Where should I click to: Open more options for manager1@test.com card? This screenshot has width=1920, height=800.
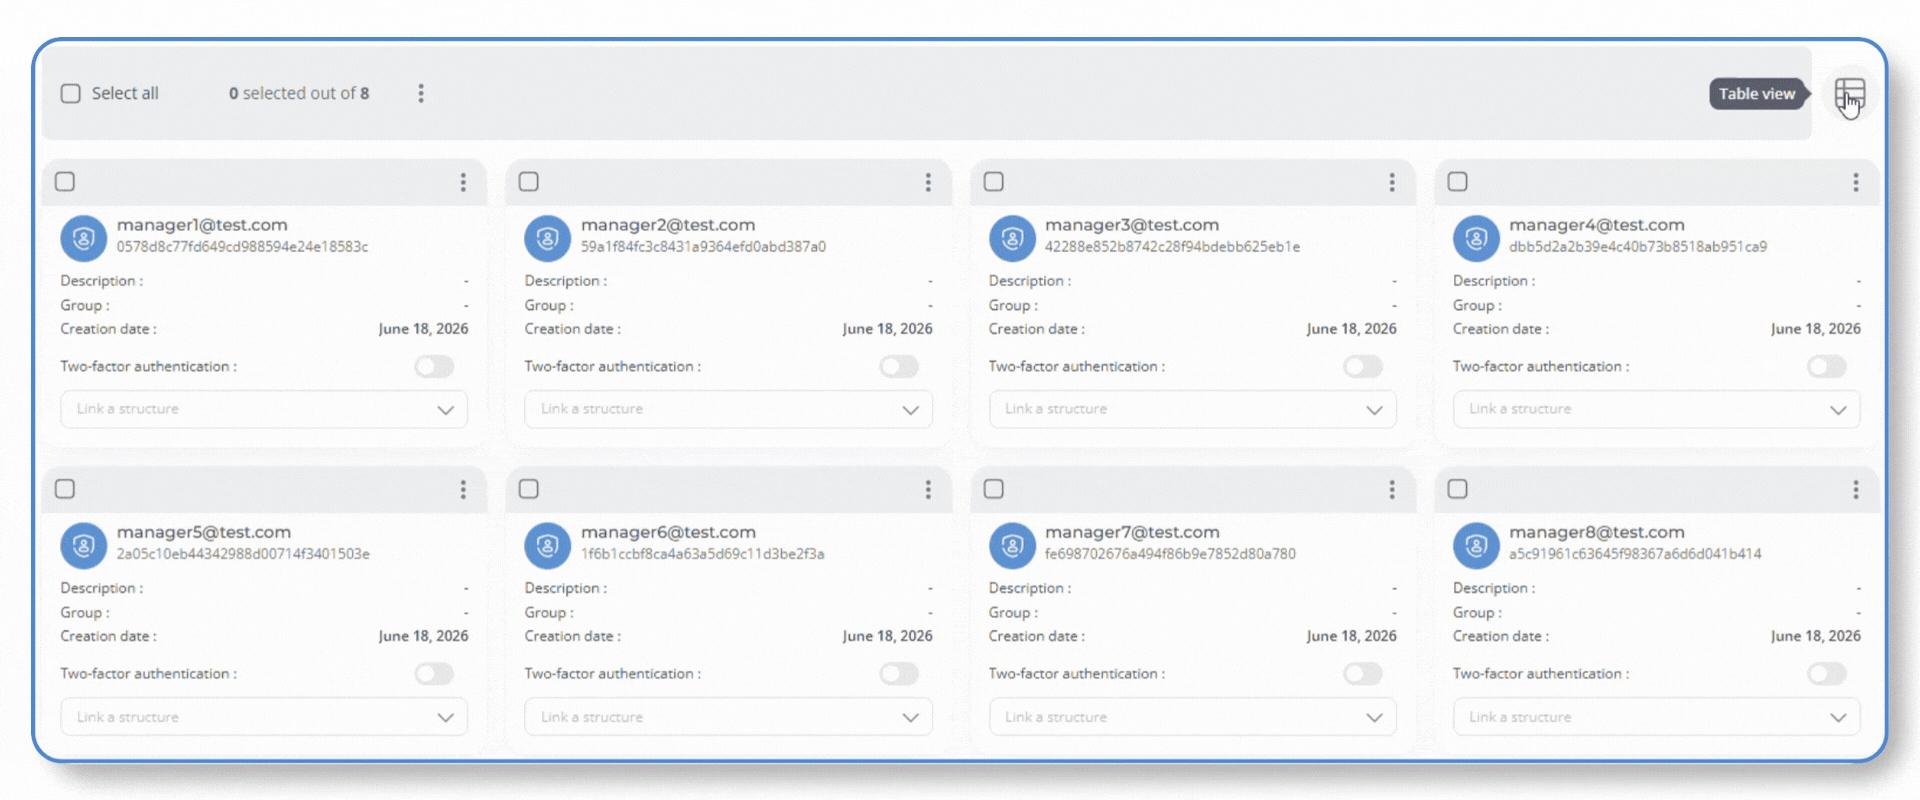(463, 182)
